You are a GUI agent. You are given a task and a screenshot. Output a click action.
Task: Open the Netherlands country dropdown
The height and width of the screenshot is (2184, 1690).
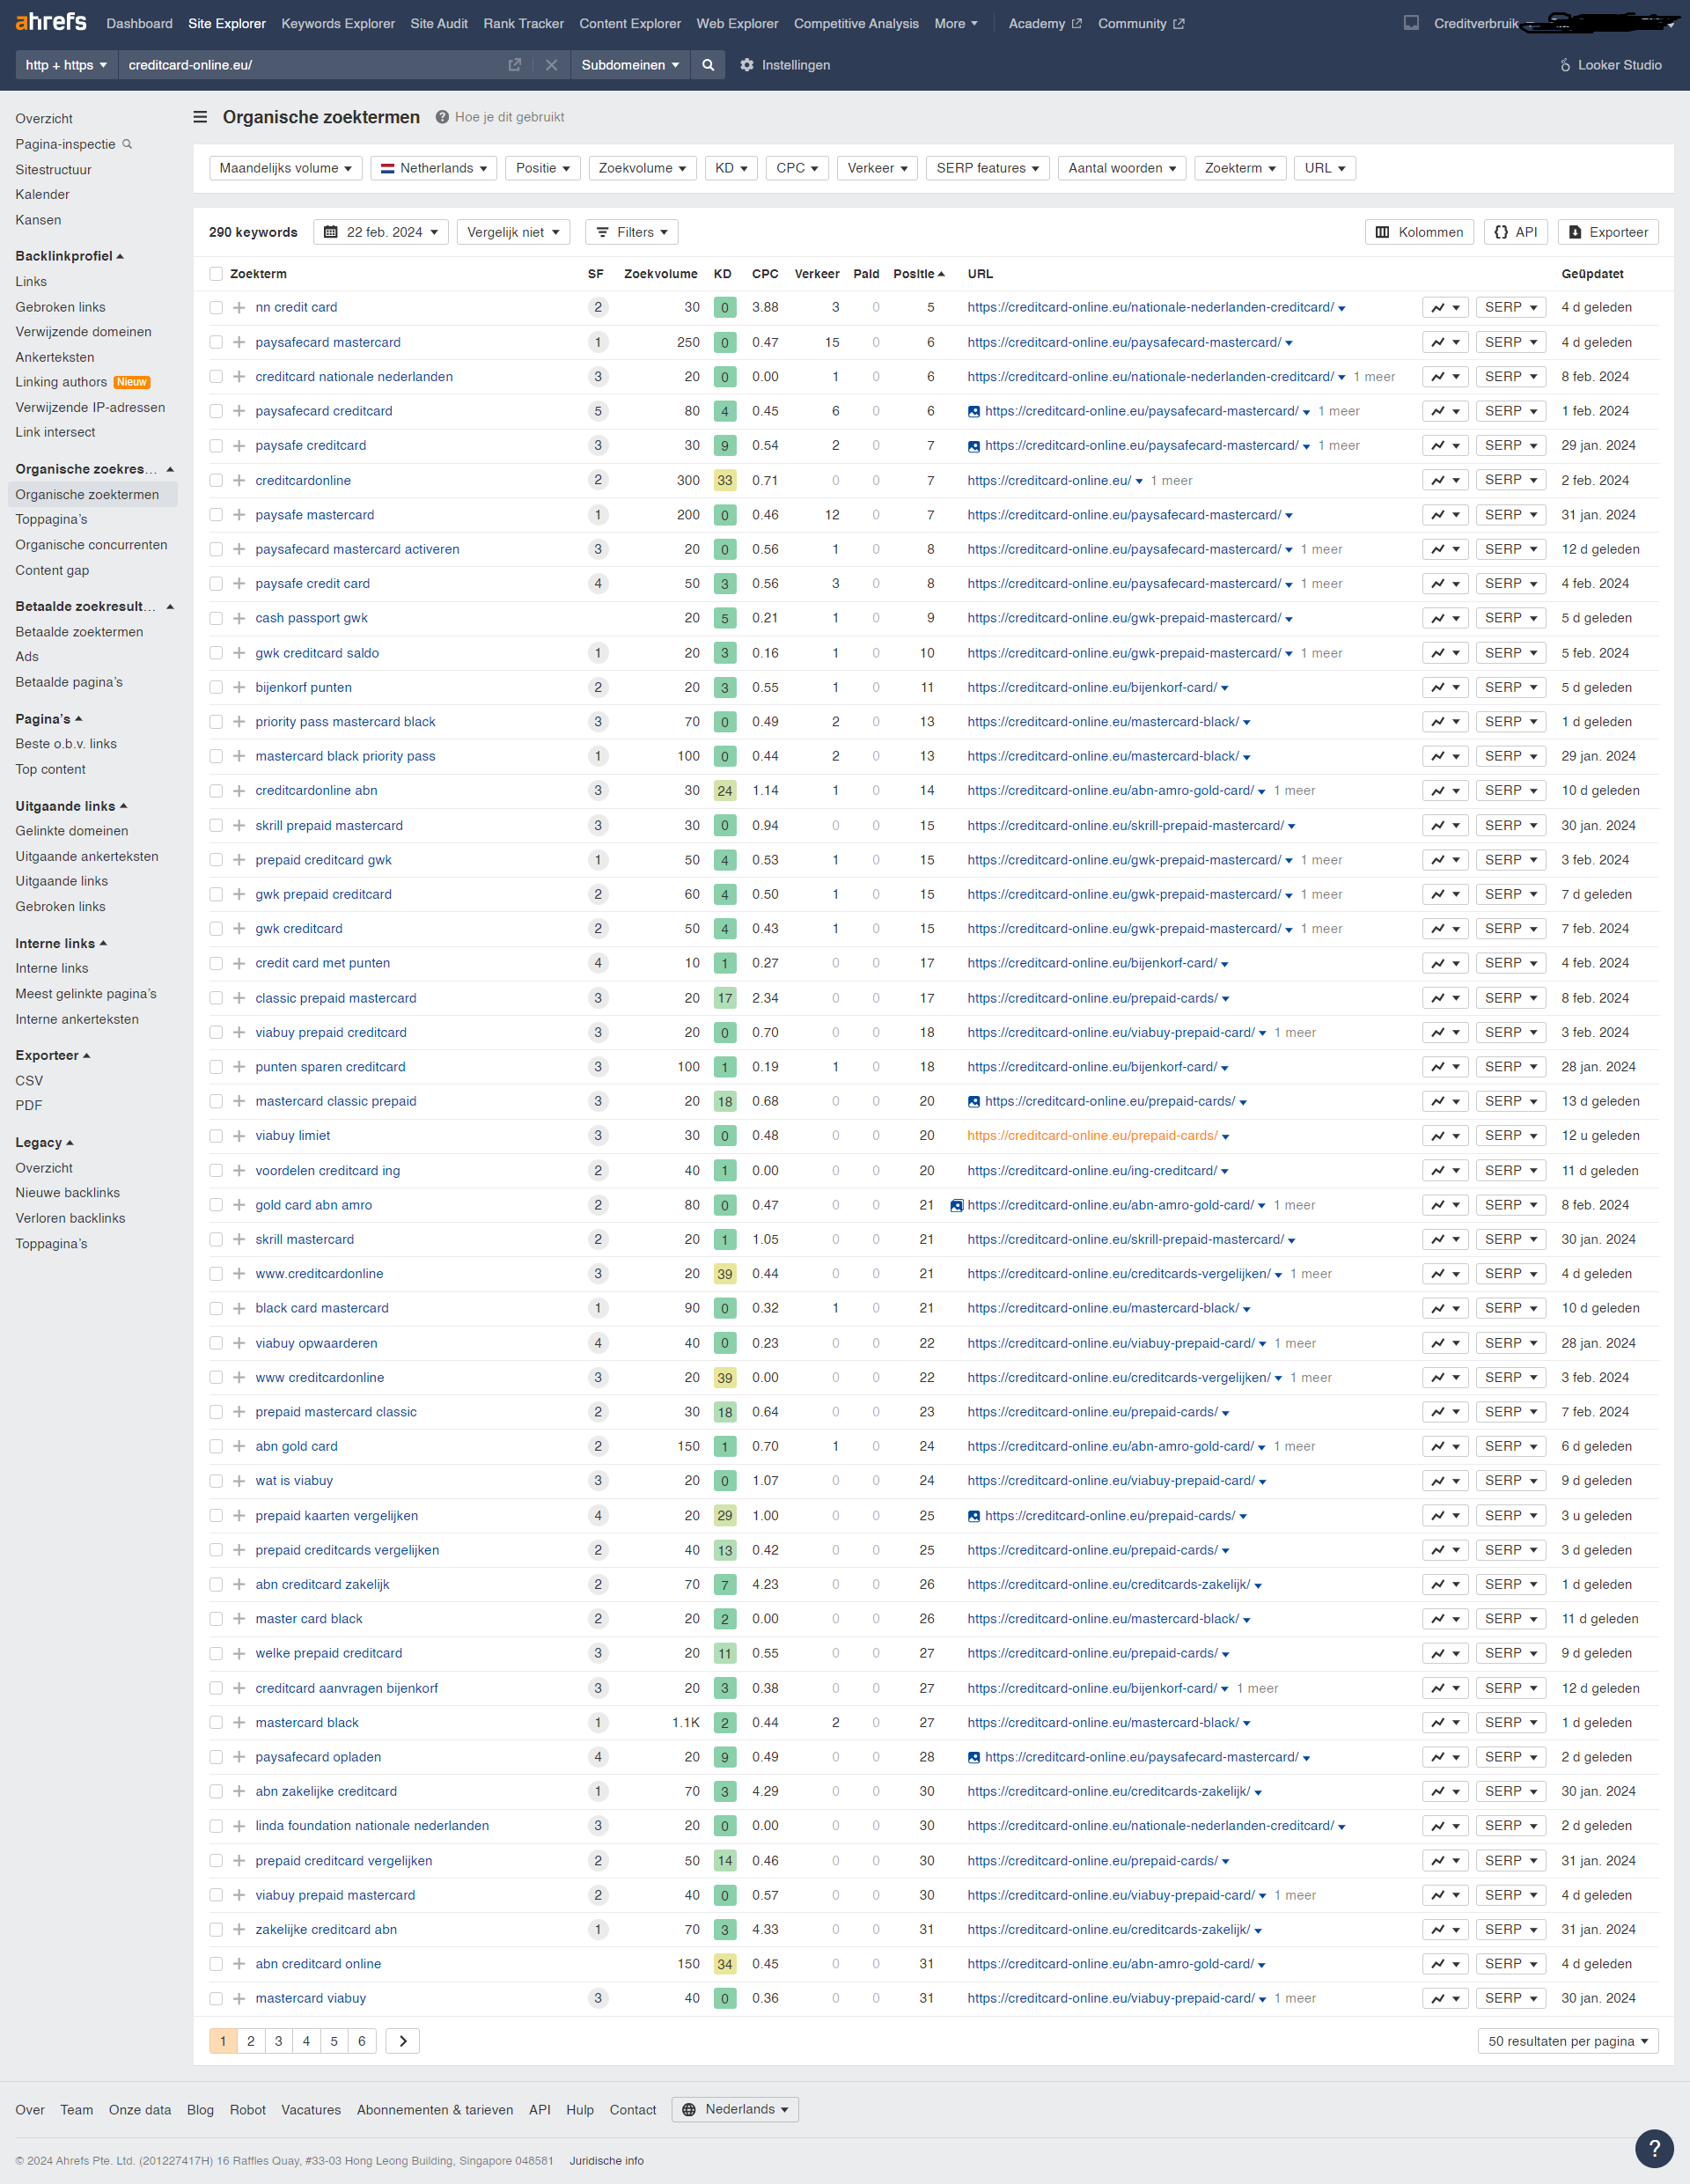click(x=433, y=168)
